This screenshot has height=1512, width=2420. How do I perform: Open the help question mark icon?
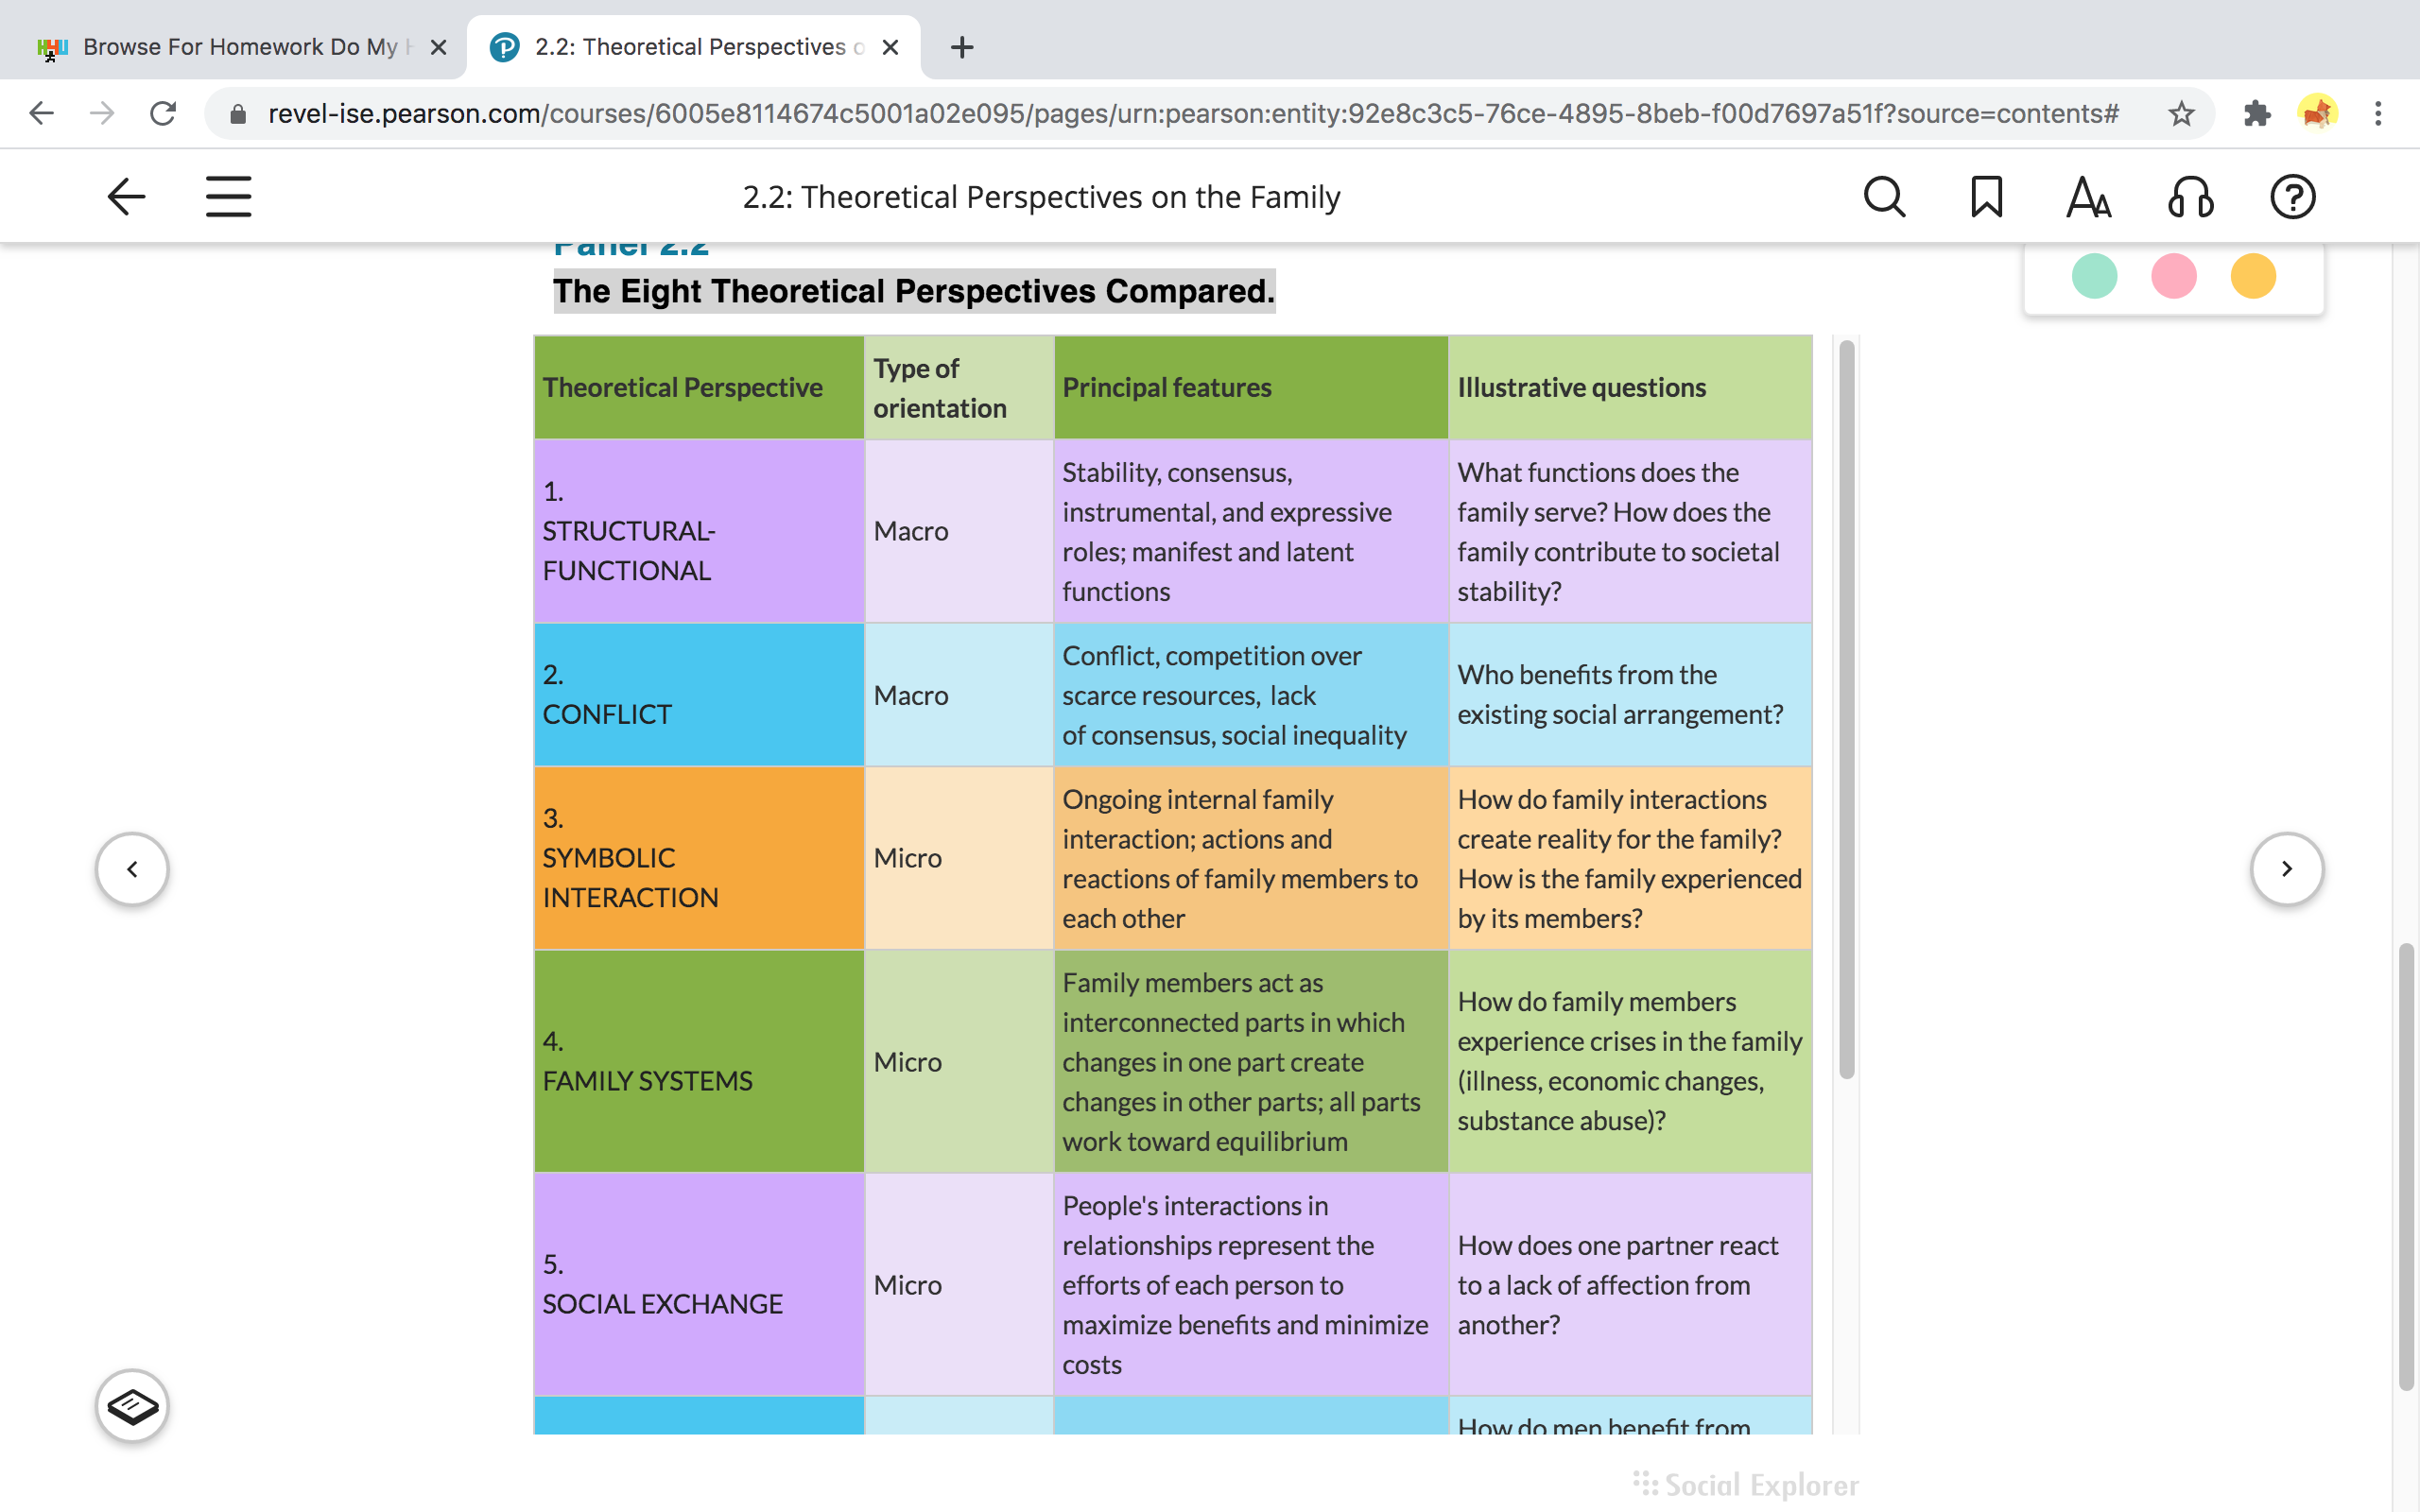(x=2292, y=197)
